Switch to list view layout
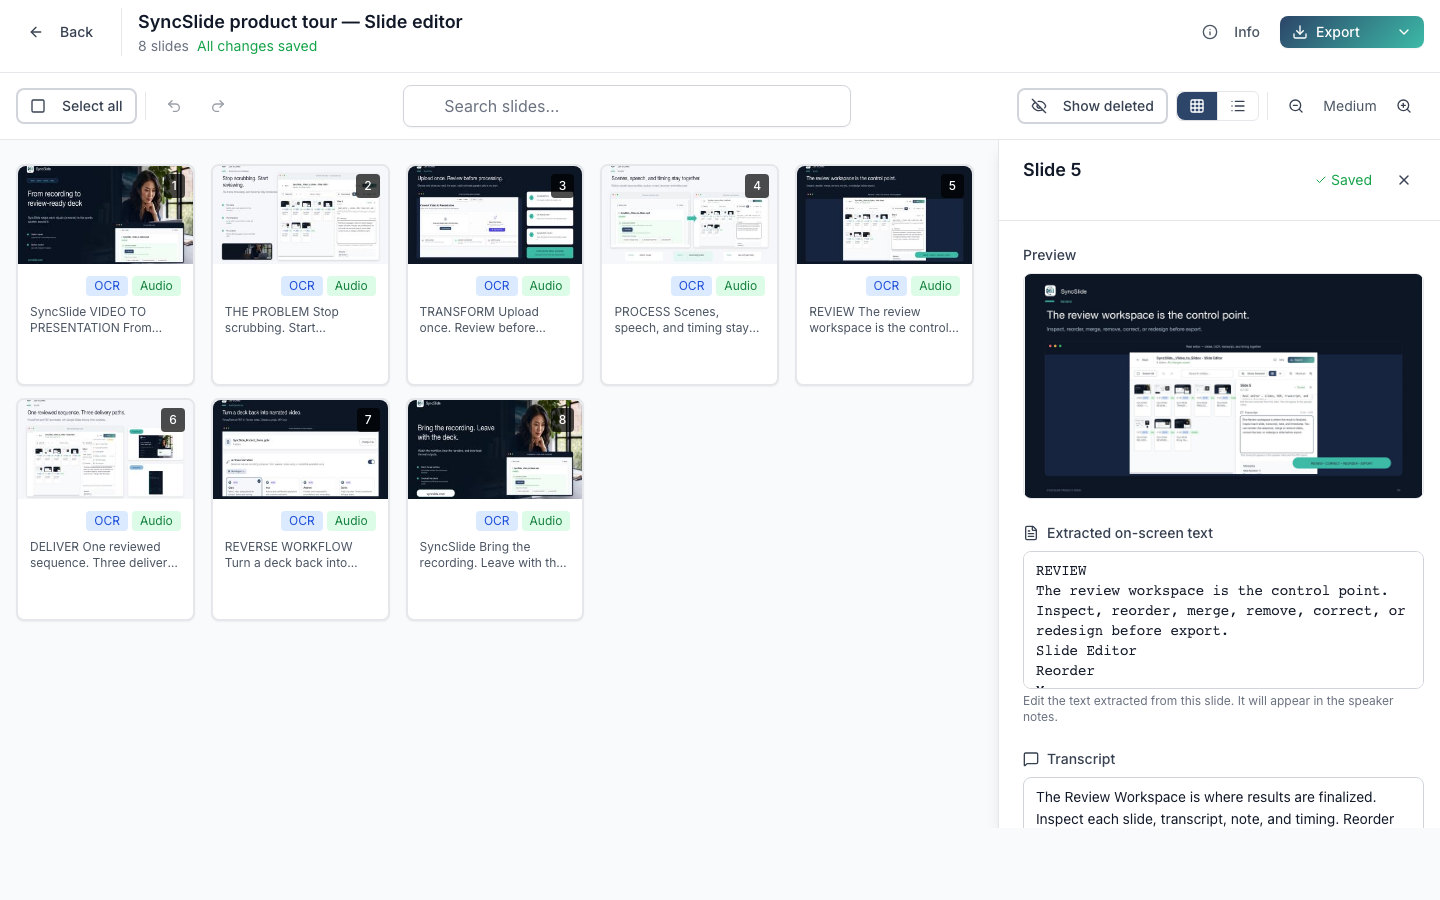This screenshot has width=1440, height=900. [x=1238, y=106]
